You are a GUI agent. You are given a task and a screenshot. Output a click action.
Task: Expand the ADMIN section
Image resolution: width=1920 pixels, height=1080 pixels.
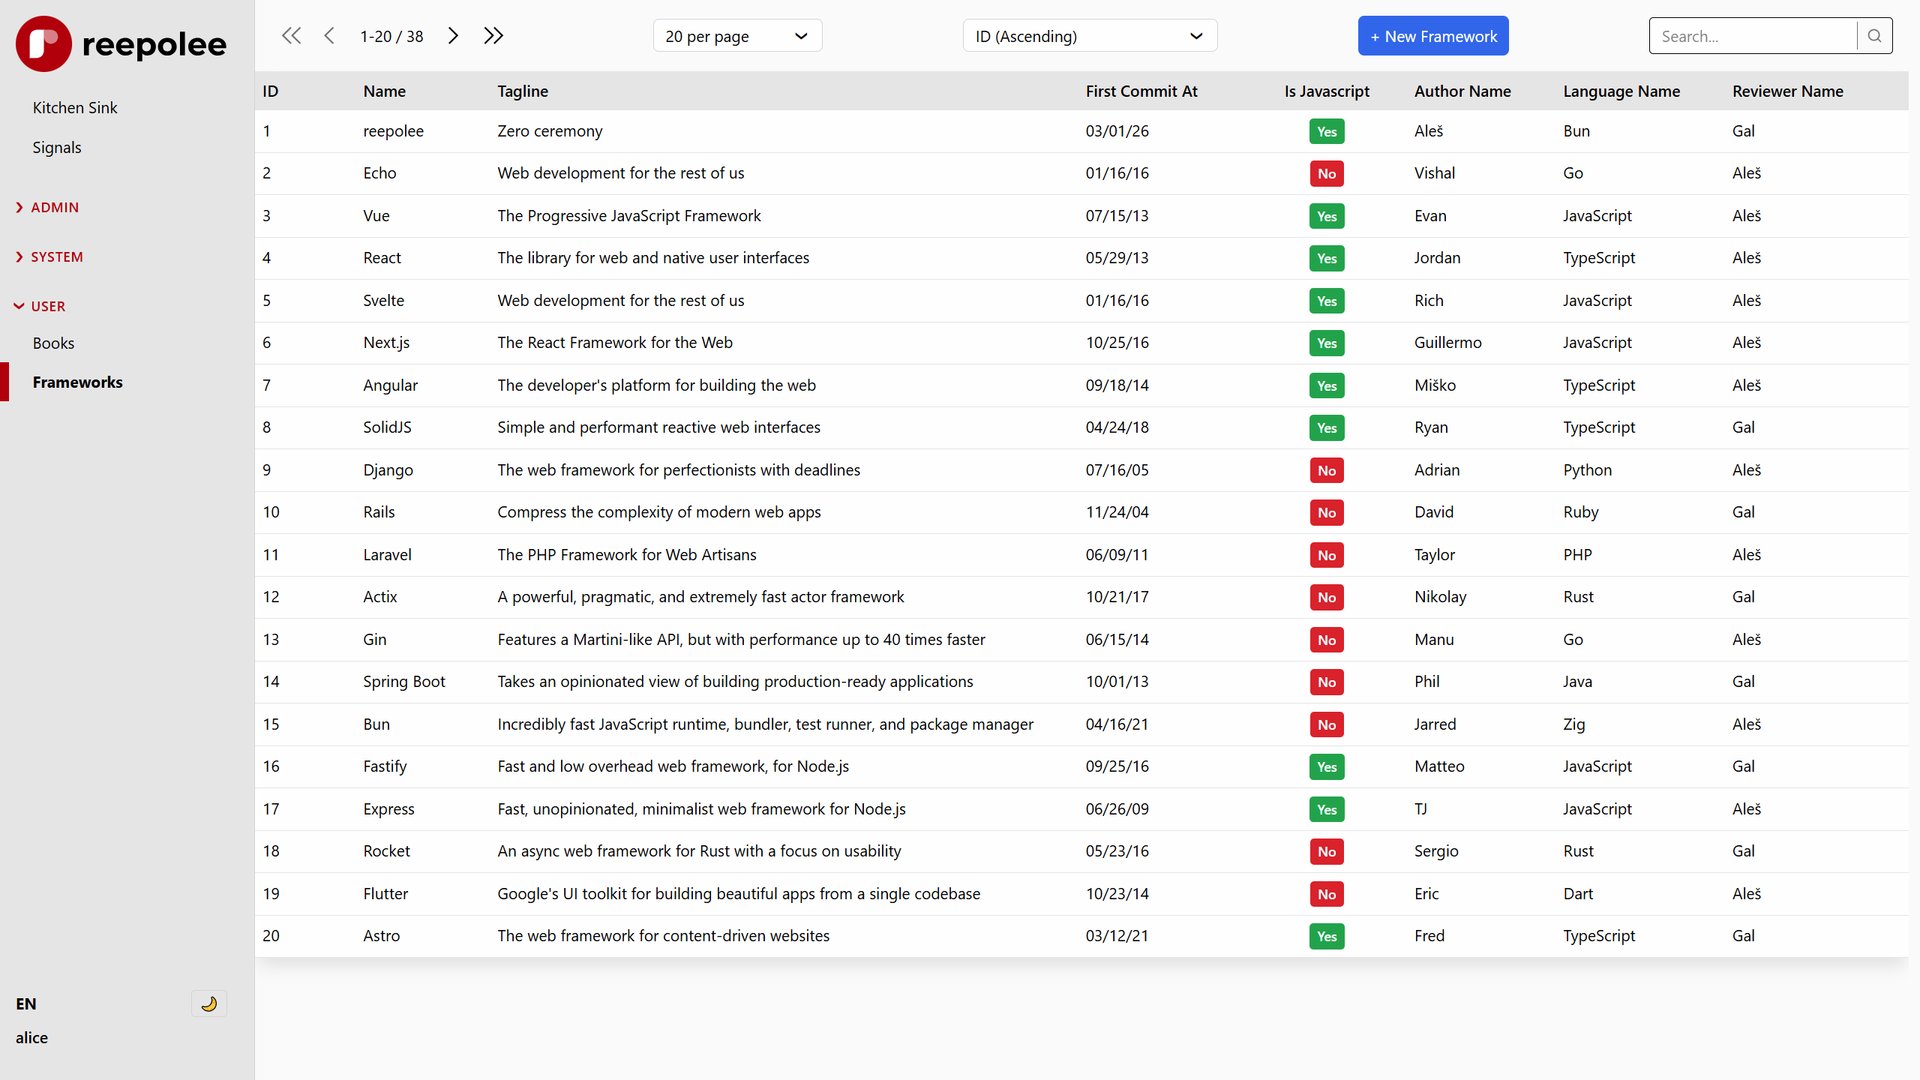[x=47, y=207]
